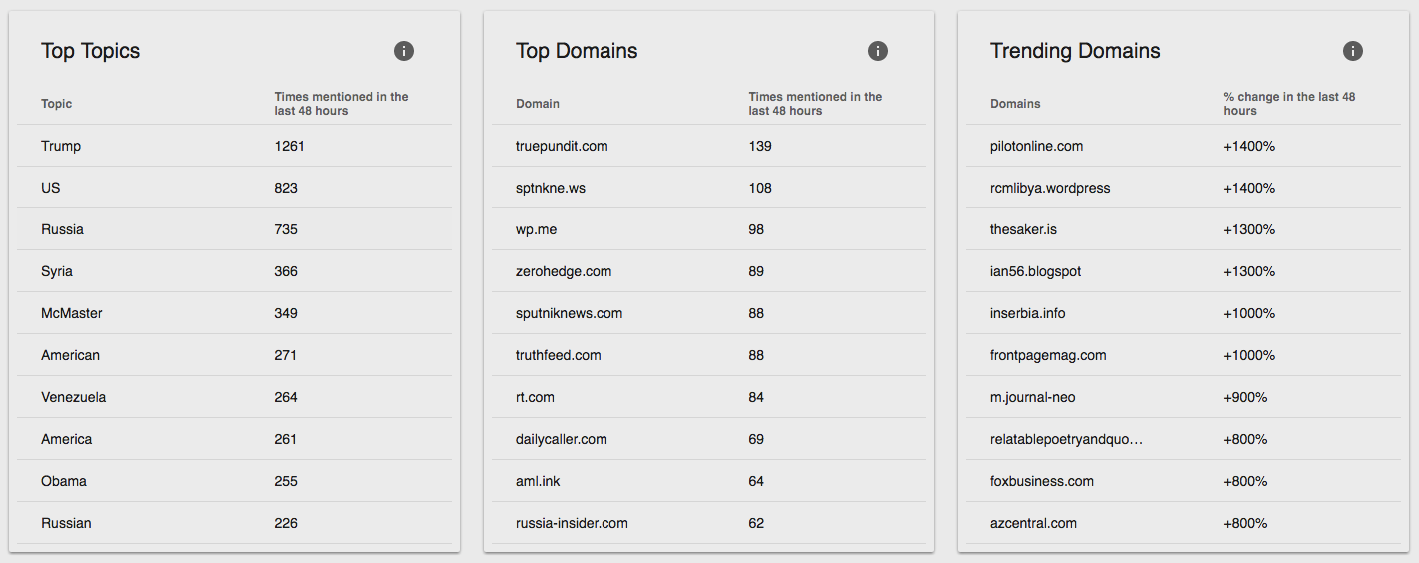1419x563 pixels.
Task: Click relatablepoetryandquo… trending domain
Action: pyautogui.click(x=1066, y=439)
